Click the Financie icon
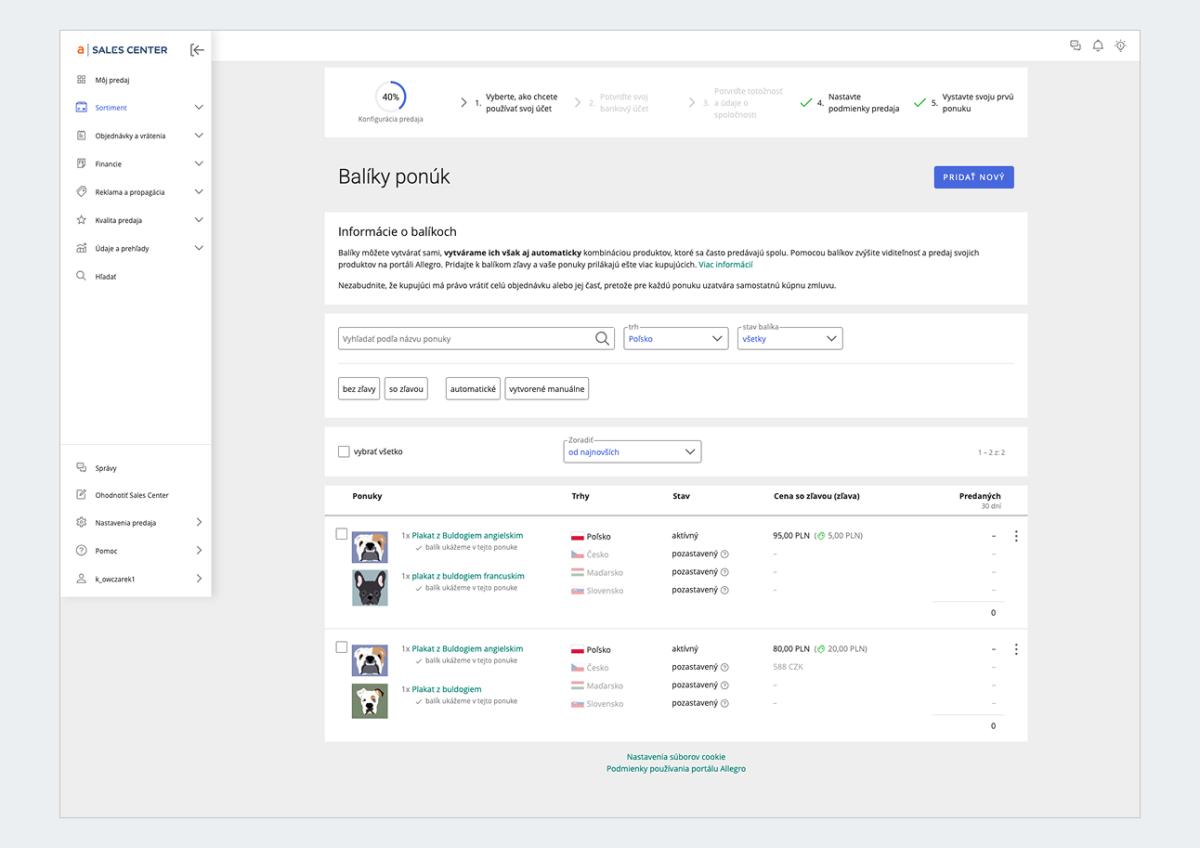The image size is (1200, 848). coord(81,163)
